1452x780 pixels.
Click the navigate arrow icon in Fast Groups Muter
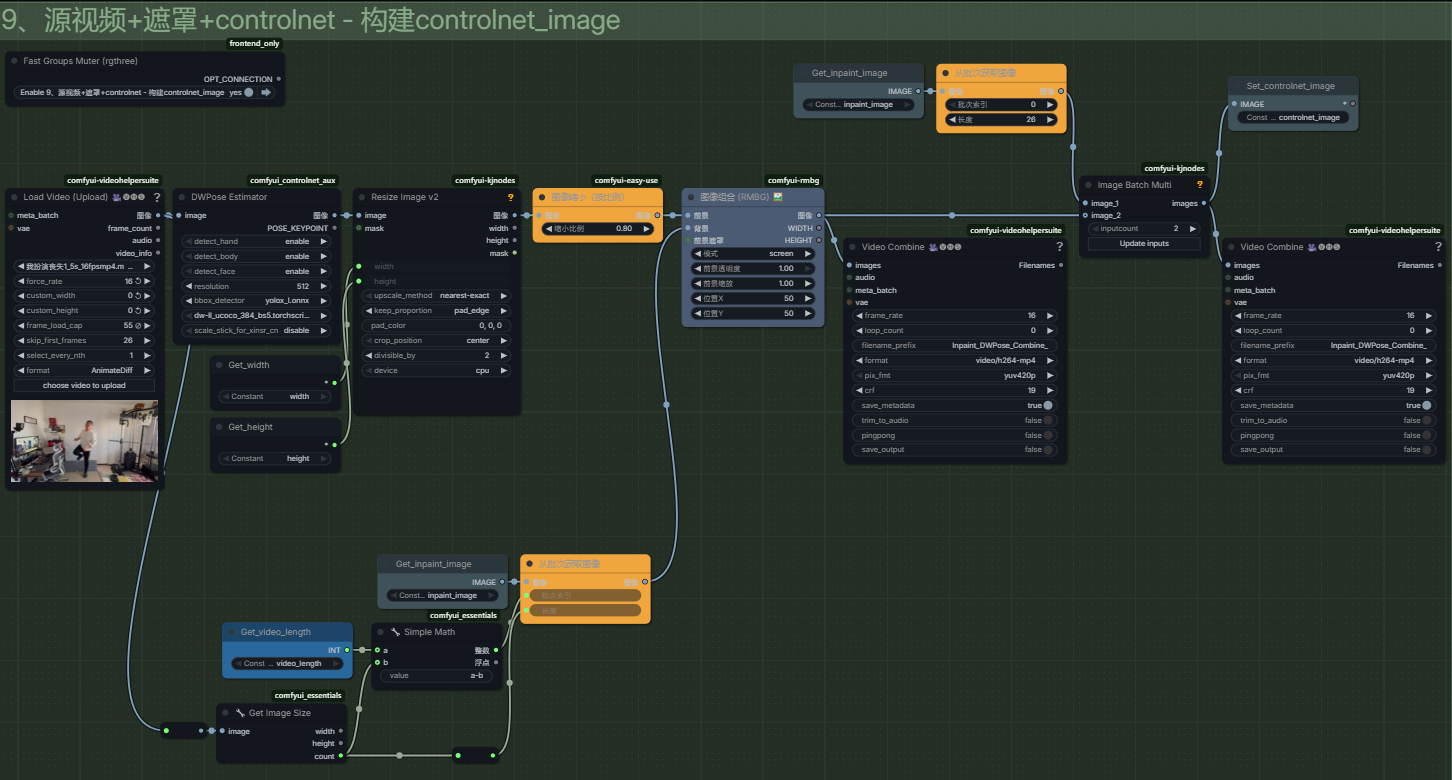pos(266,92)
